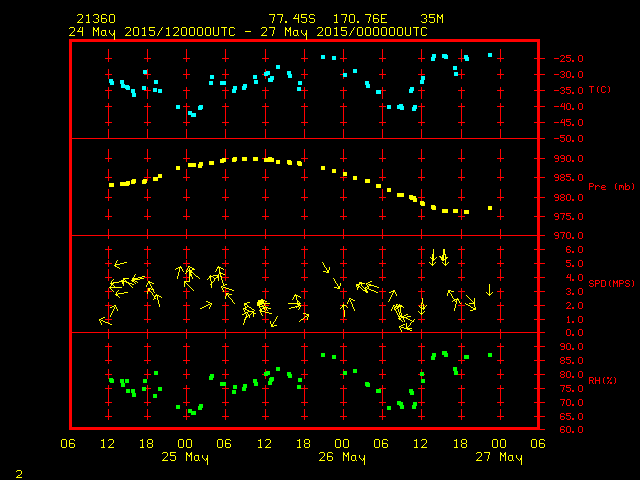Click the 27 May date label below the axis
640x480 pixels.
click(x=498, y=457)
